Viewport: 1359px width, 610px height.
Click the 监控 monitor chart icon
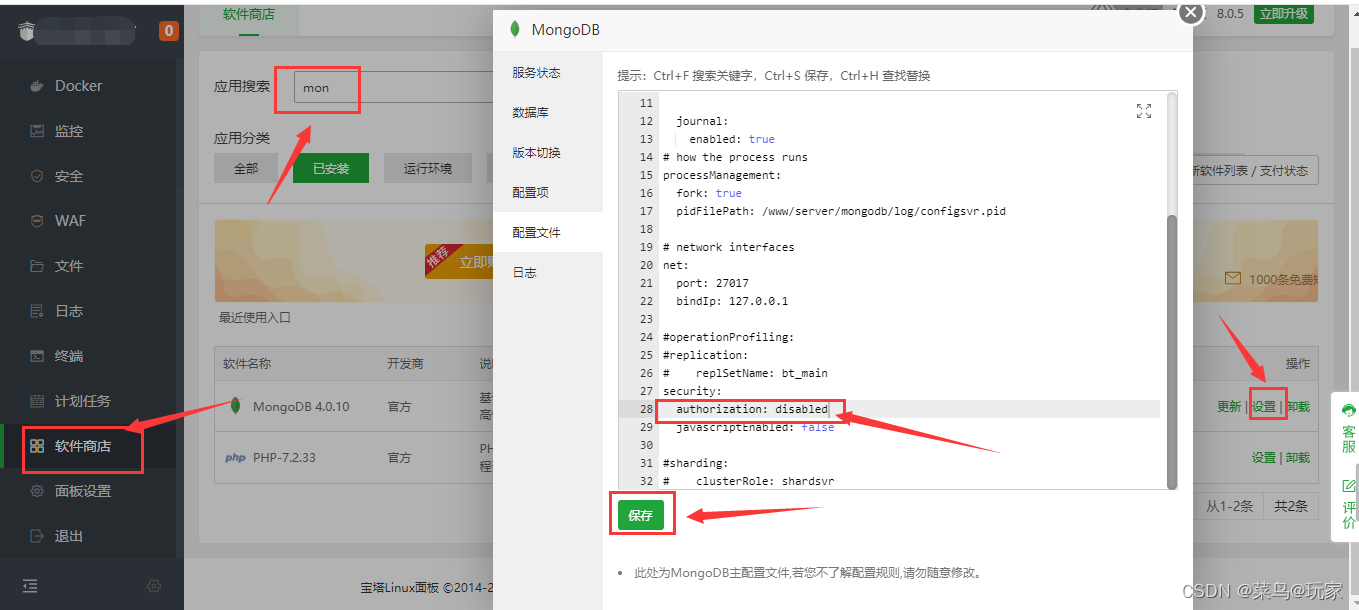[37, 131]
